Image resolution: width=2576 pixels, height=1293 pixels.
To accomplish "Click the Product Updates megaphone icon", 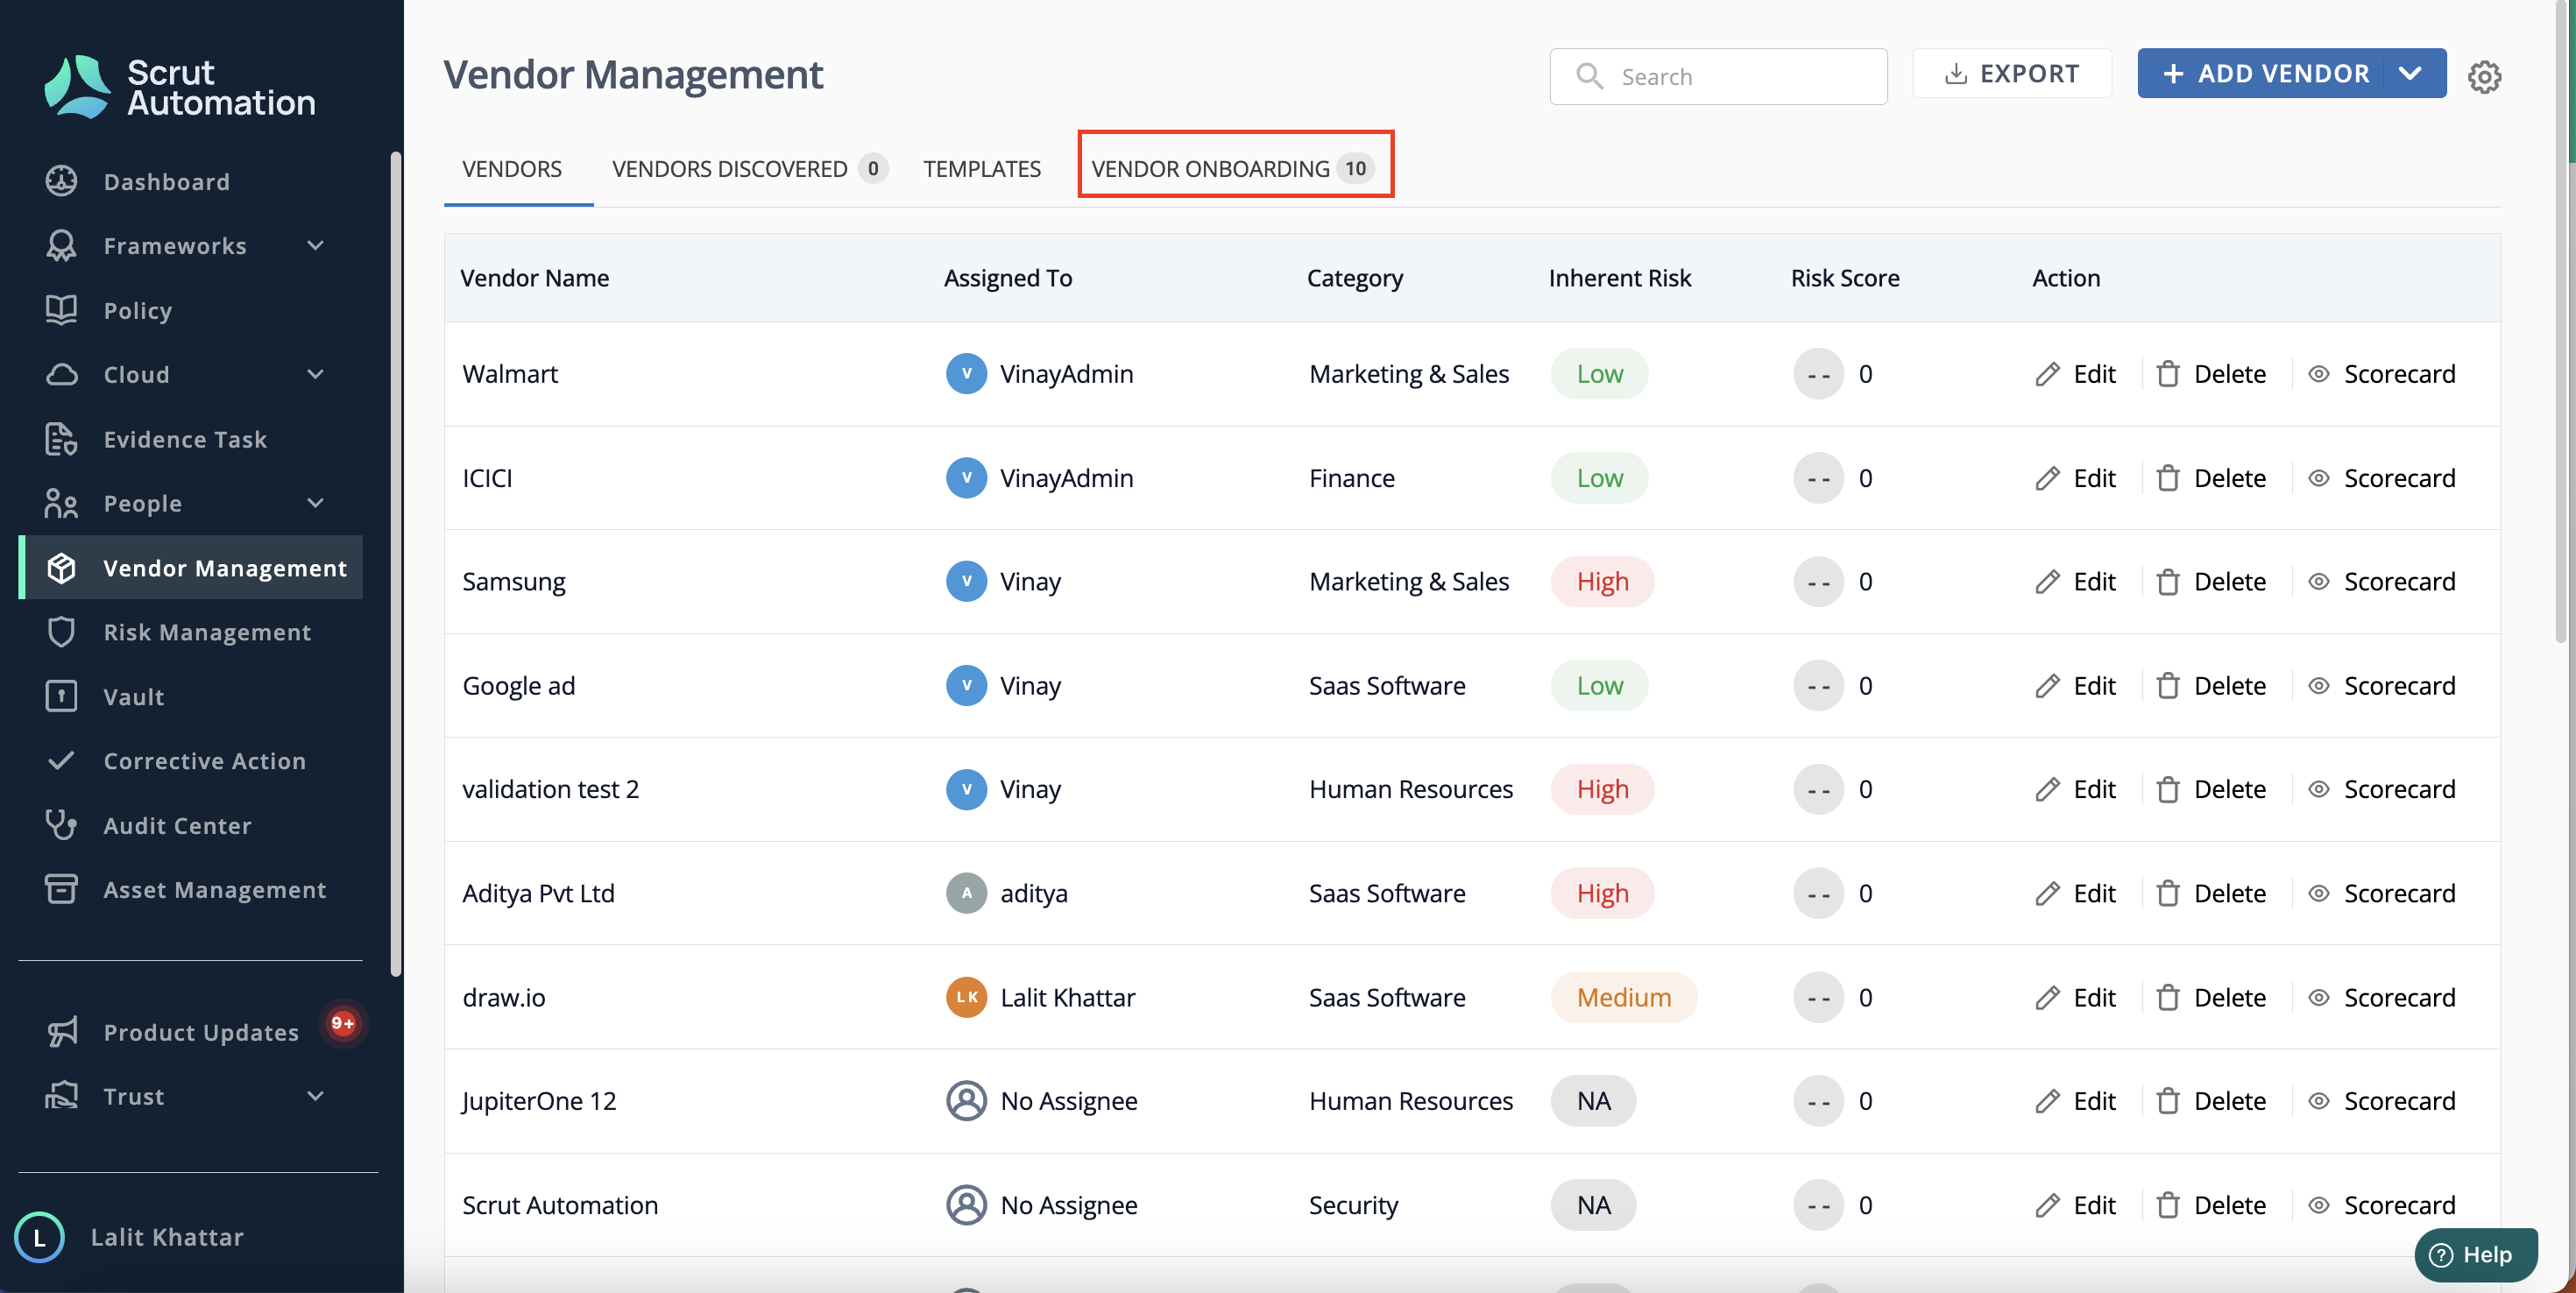I will tap(61, 1032).
